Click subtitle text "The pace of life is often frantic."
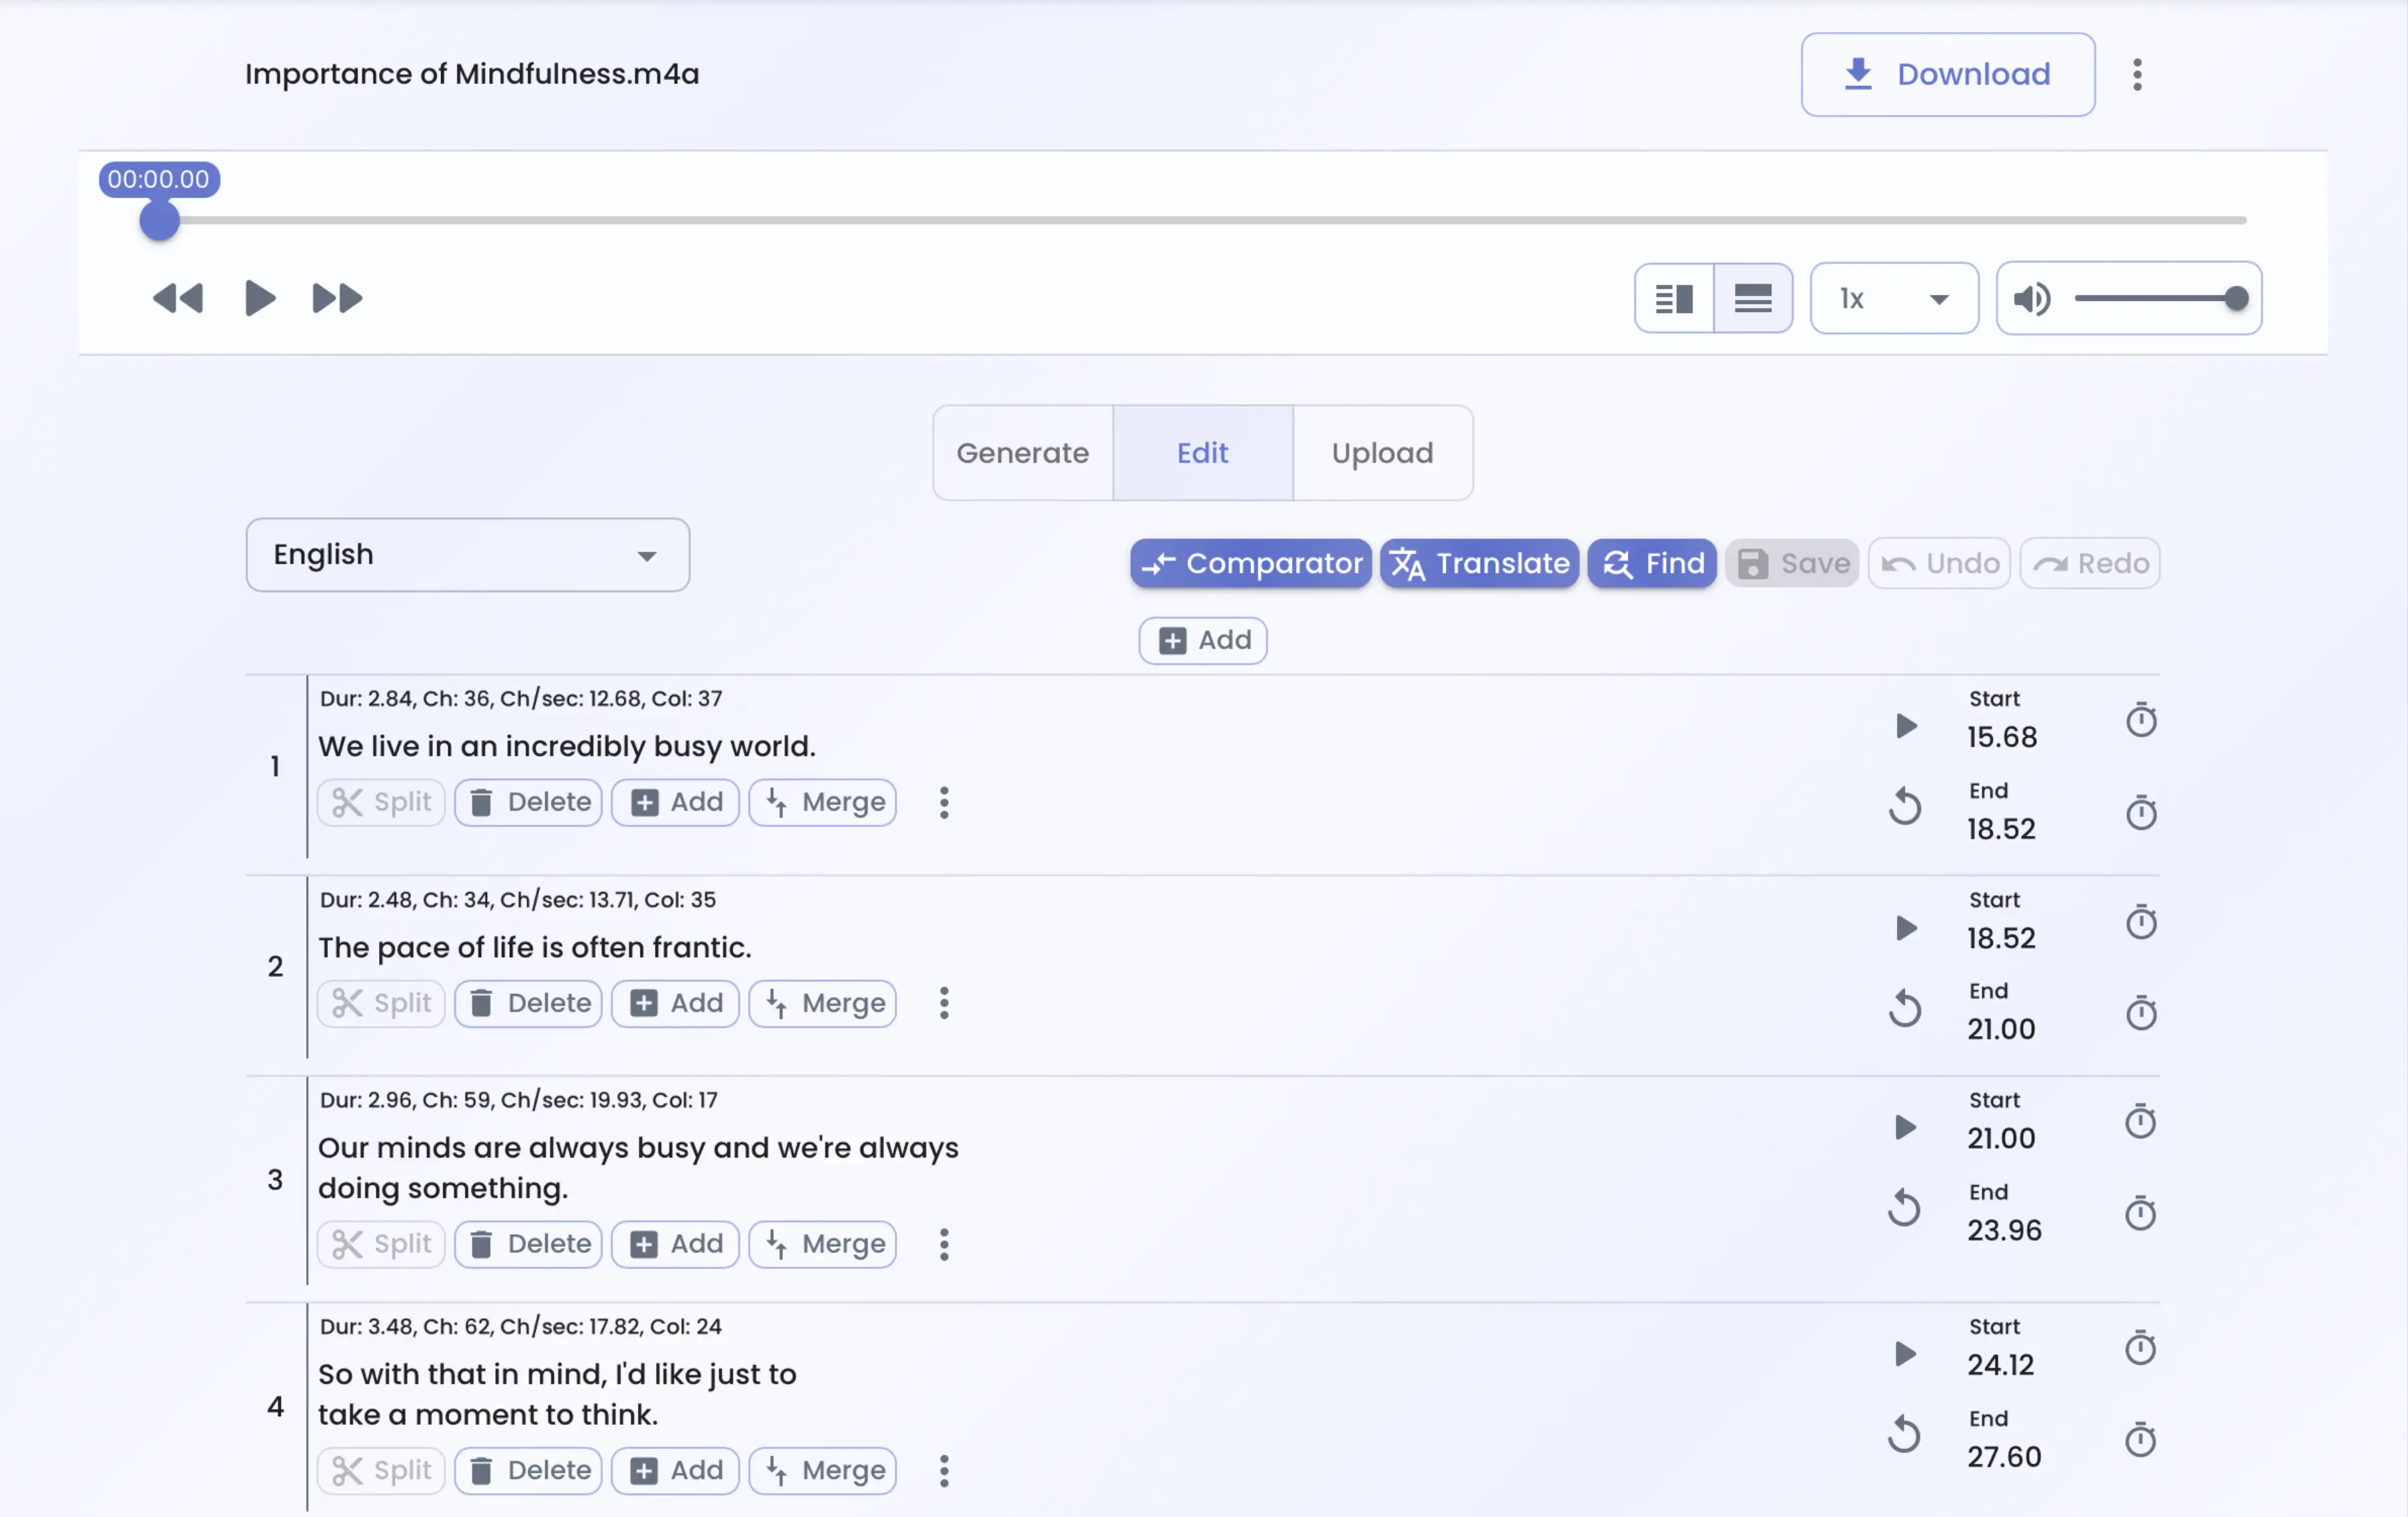The image size is (2408, 1517). point(535,947)
